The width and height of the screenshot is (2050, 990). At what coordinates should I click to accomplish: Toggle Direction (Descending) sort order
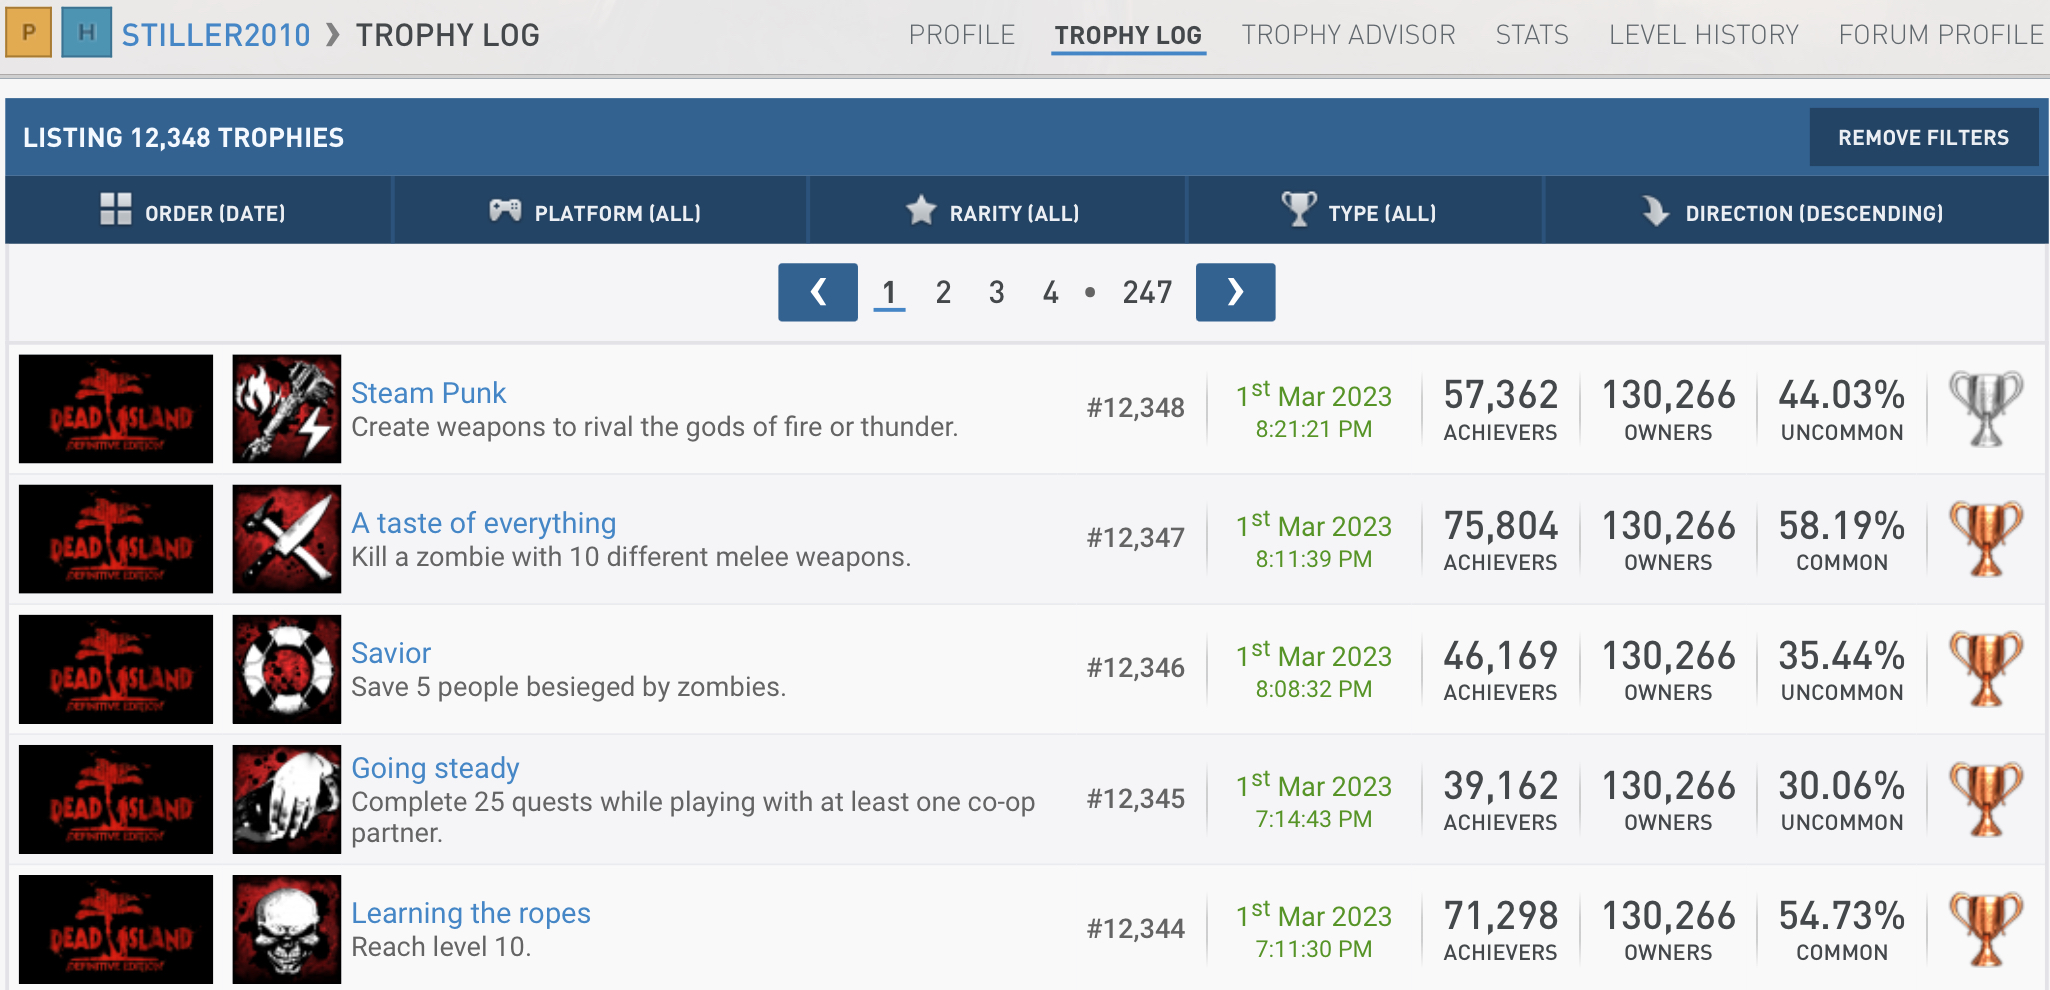pyautogui.click(x=1794, y=212)
